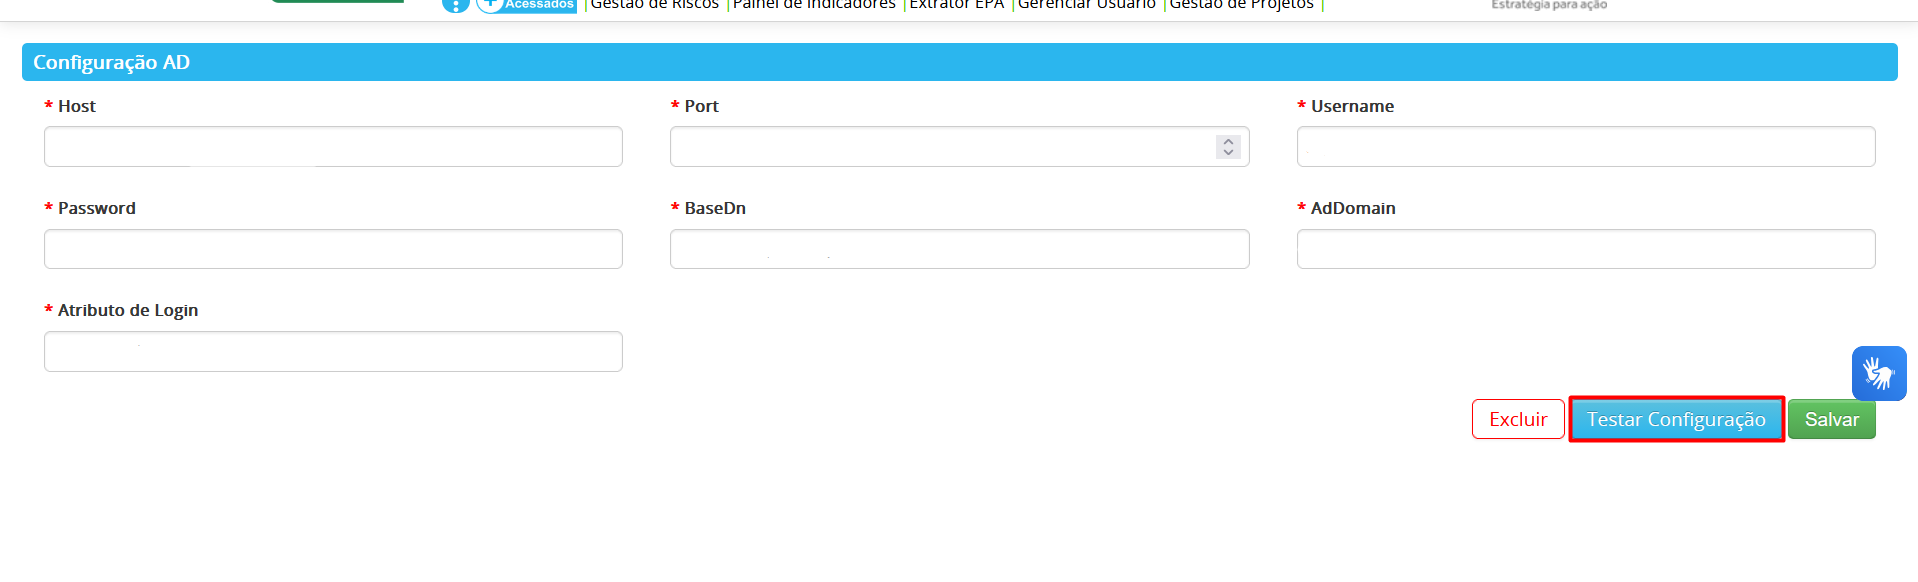Click the vertical dots menu icon
Image resolution: width=1918 pixels, height=582 pixels.
tap(455, 5)
